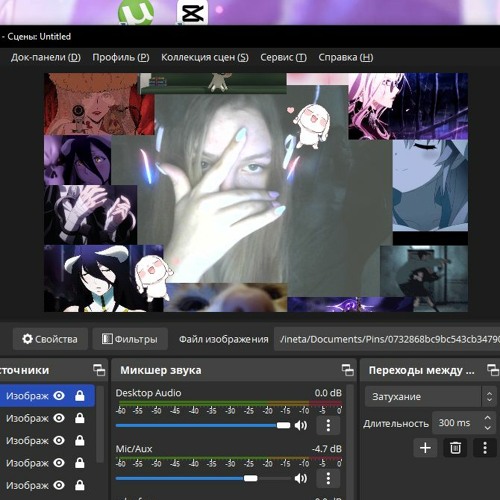
Task: Open Desktop Audio three-dots options menu
Action: pos(328,425)
